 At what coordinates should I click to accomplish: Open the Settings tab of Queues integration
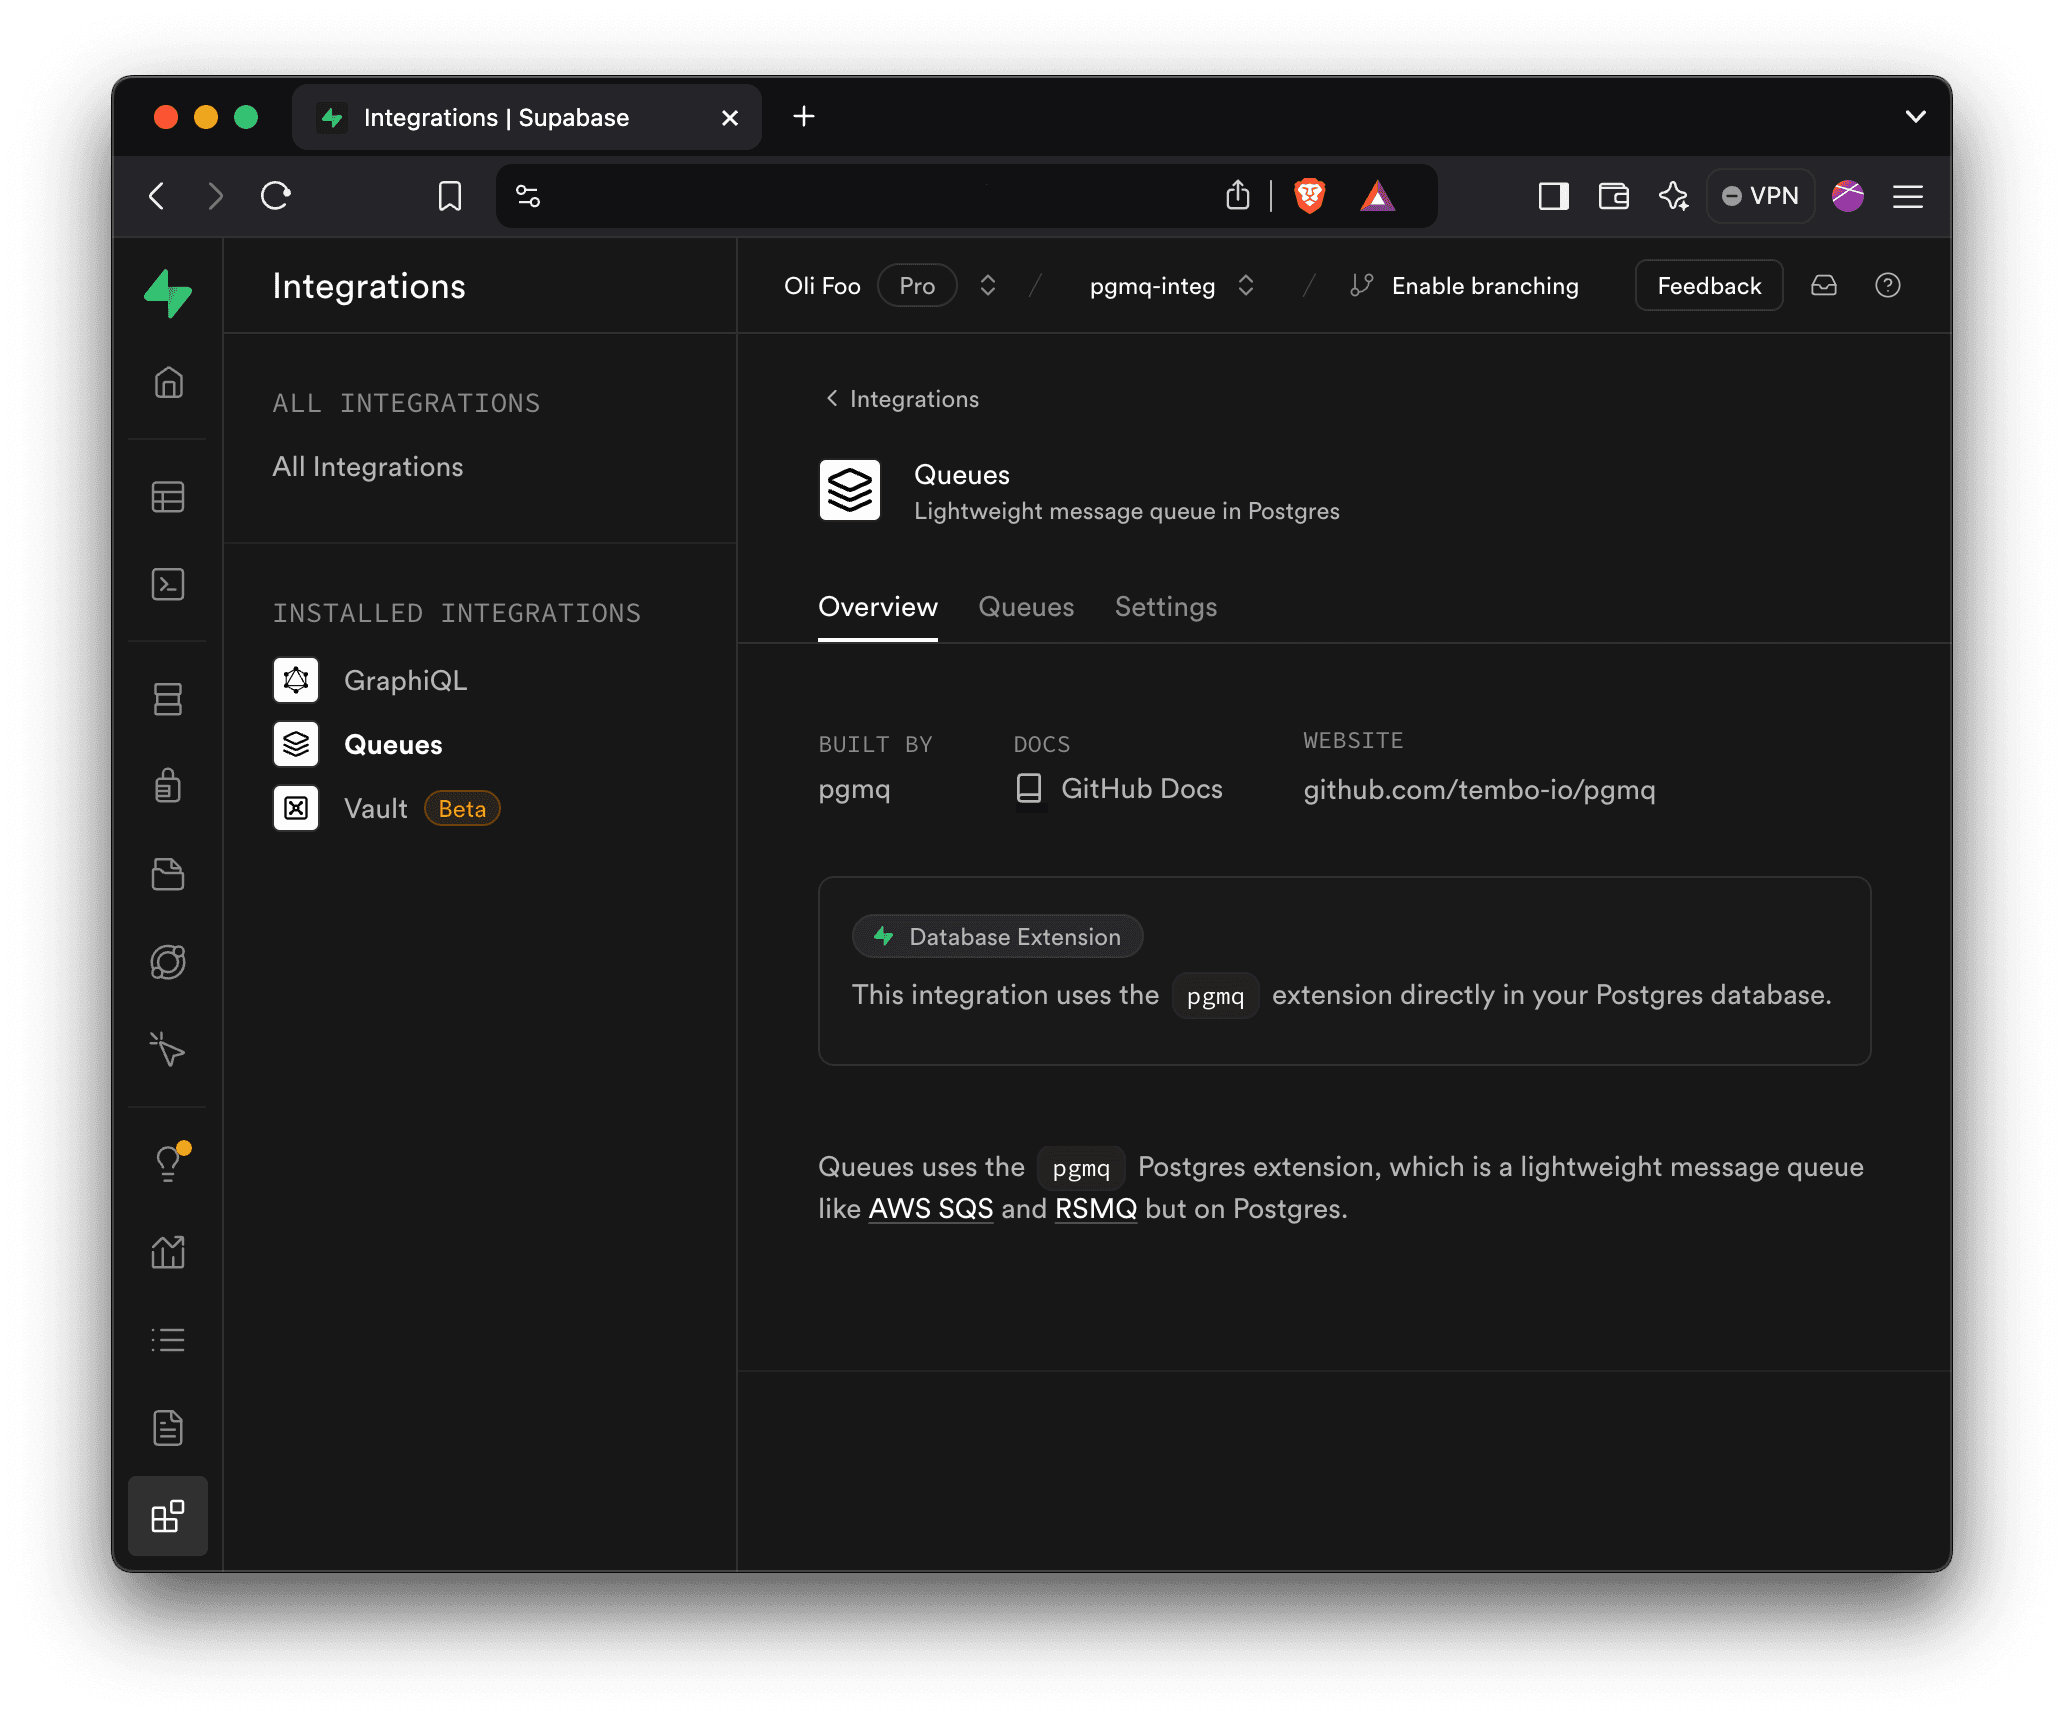tap(1165, 607)
